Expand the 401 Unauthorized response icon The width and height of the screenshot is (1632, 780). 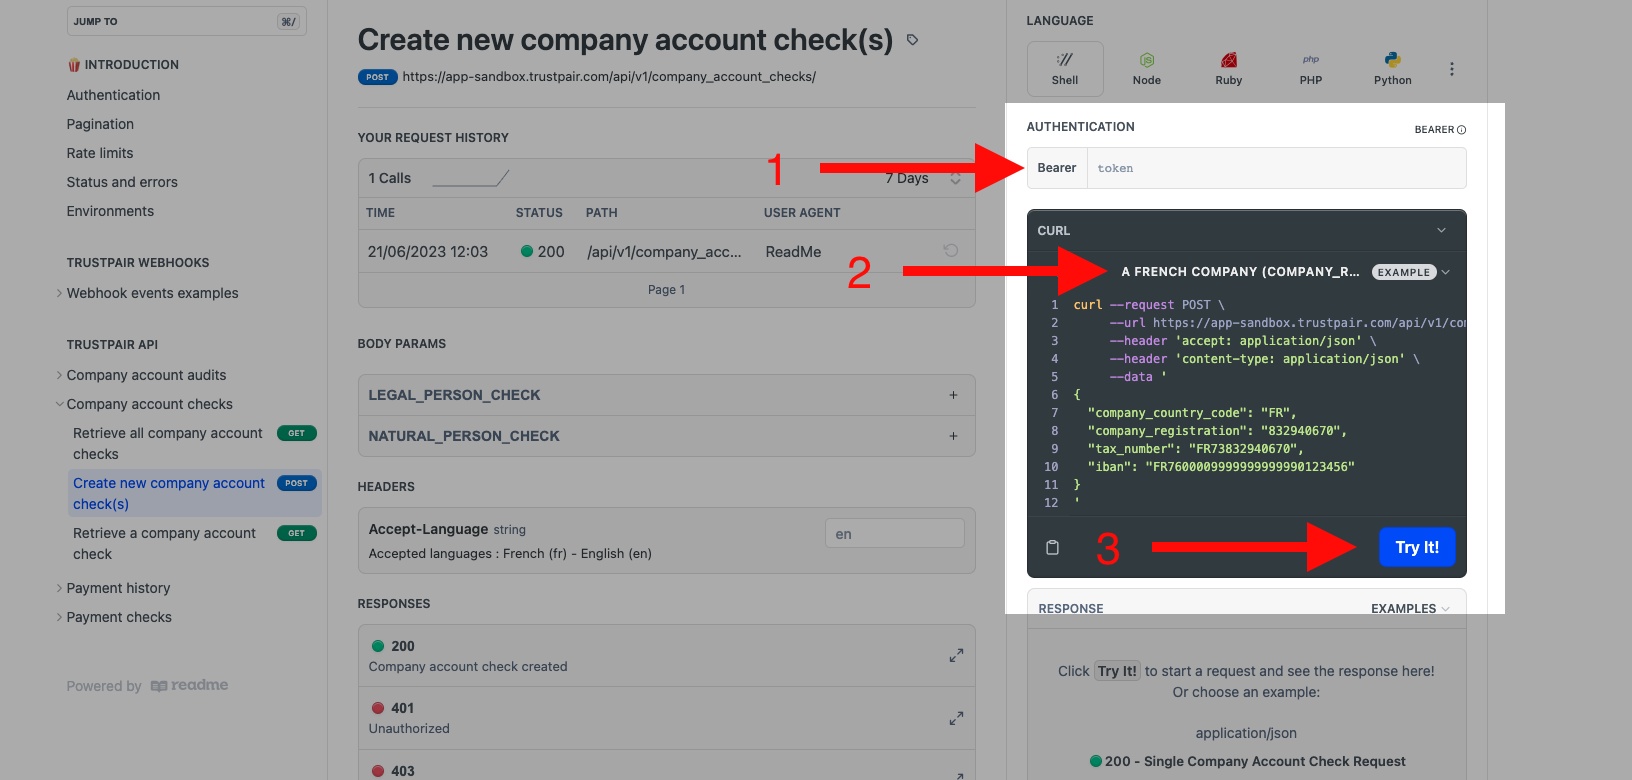(956, 718)
